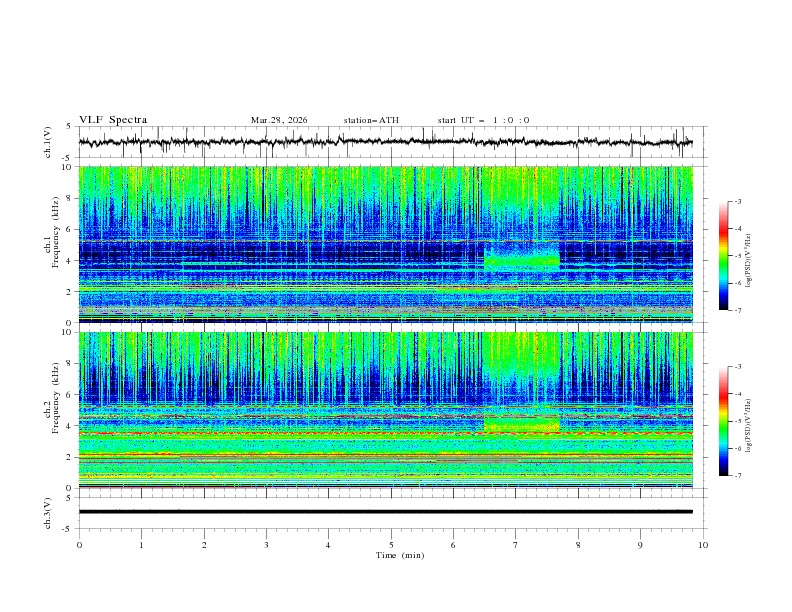Viewport: 792px width, 612px height.
Task: Click the time axis tick label '10'
Action: (703, 545)
